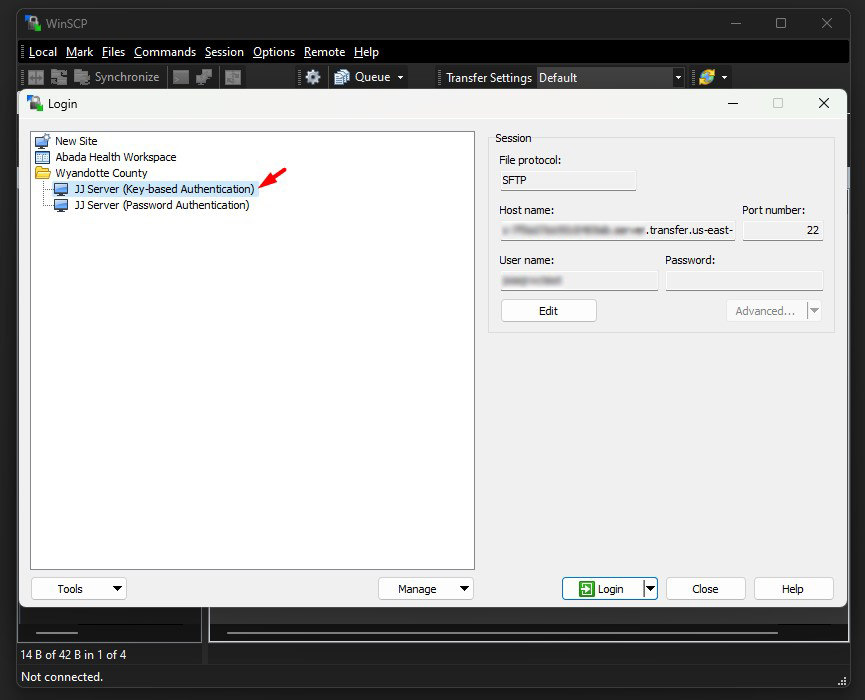Open the Tools dropdown button

[79, 589]
